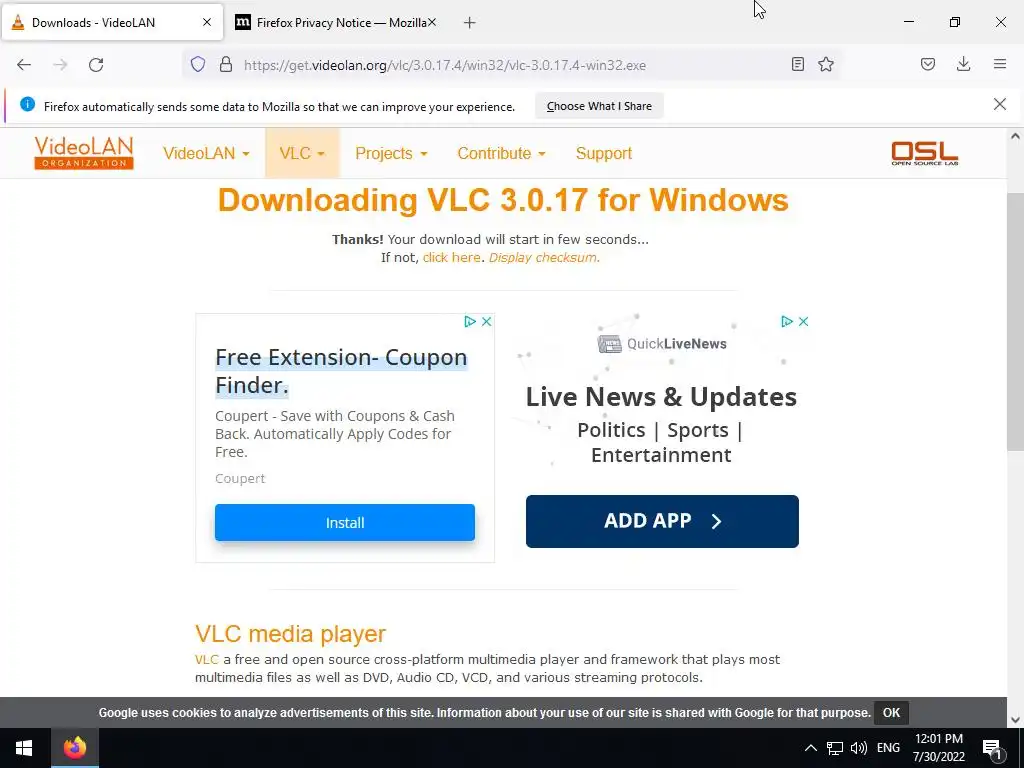This screenshot has width=1024, height=768.
Task: Open tracking protection shield icon
Action: click(198, 65)
